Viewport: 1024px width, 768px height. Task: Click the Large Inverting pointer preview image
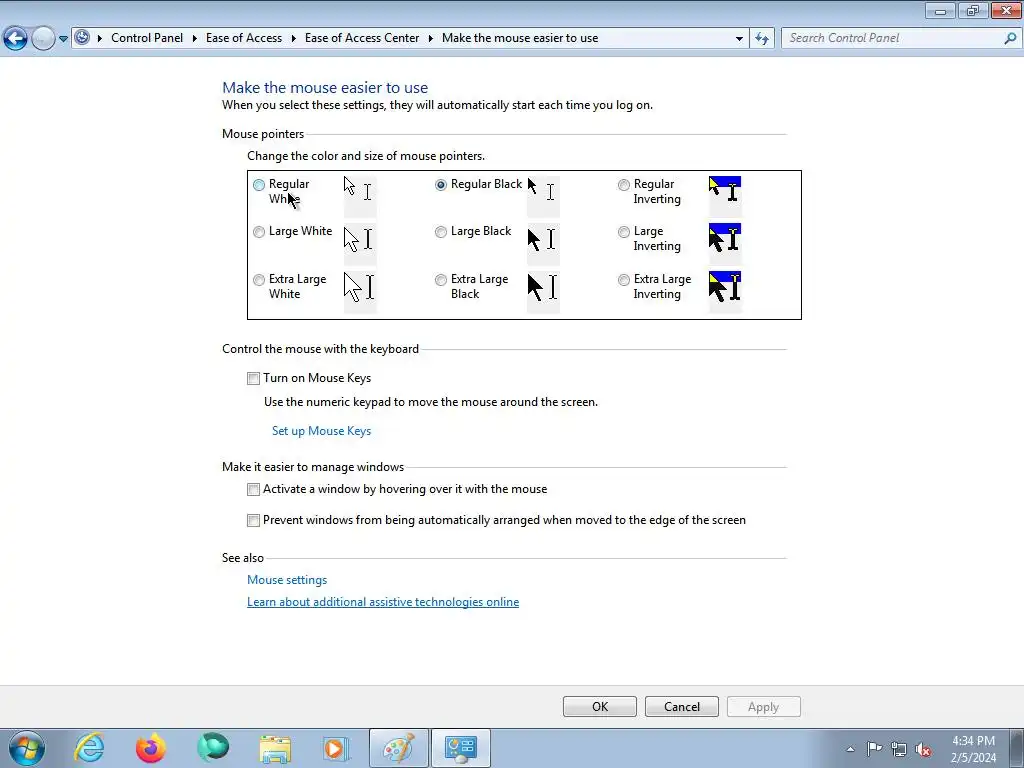coord(726,243)
